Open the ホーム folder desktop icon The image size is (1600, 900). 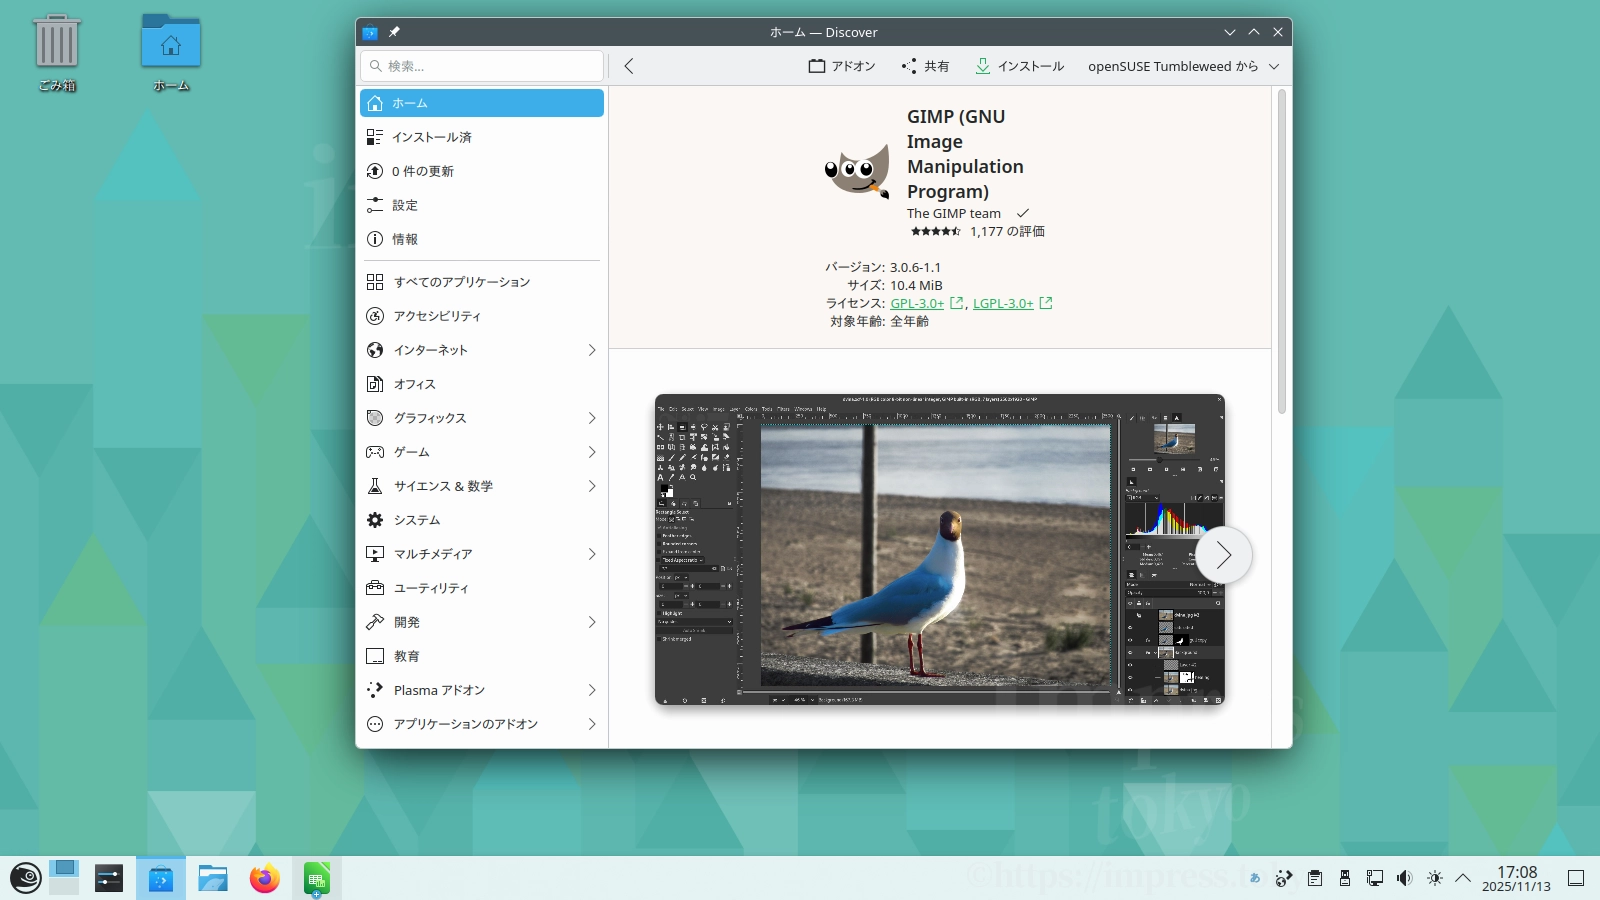[171, 52]
